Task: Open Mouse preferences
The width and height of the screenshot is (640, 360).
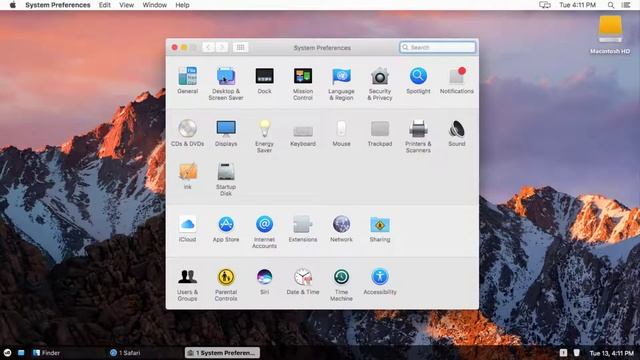Action: (x=341, y=133)
